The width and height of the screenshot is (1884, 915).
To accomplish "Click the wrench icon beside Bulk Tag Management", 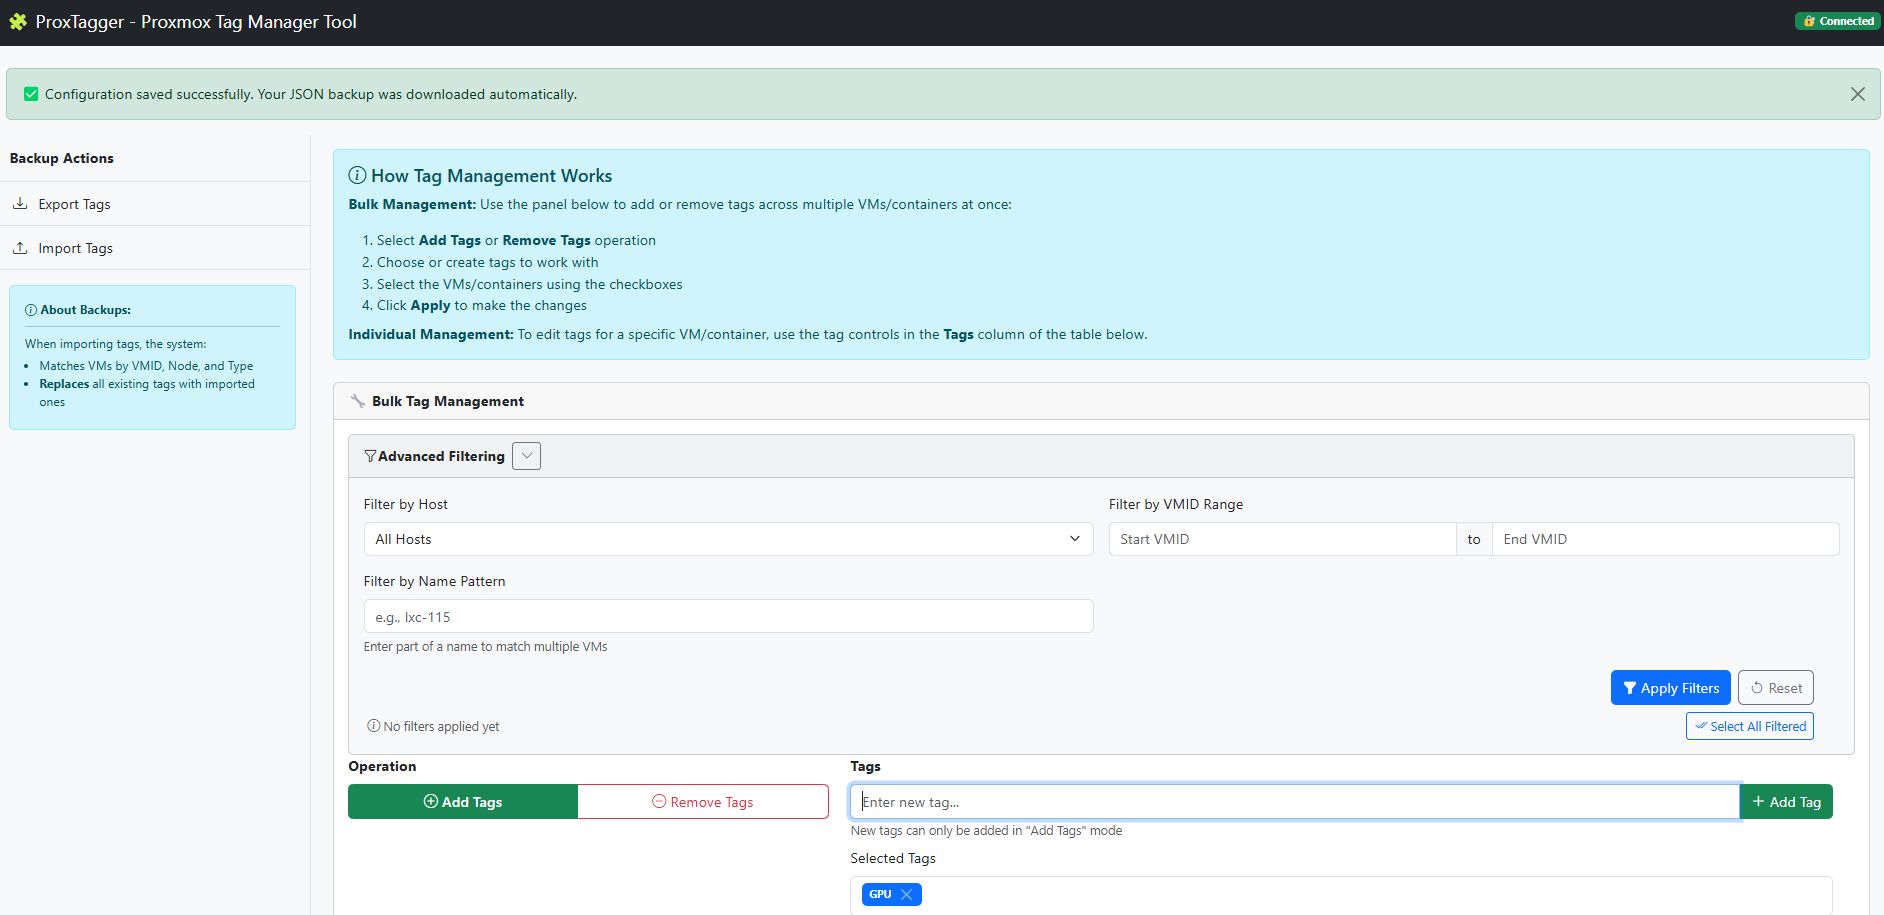I will pyautogui.click(x=357, y=401).
